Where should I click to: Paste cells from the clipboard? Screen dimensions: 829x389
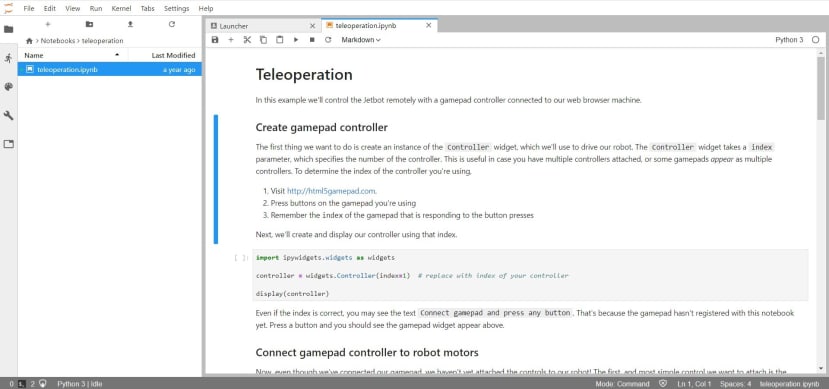click(x=280, y=40)
